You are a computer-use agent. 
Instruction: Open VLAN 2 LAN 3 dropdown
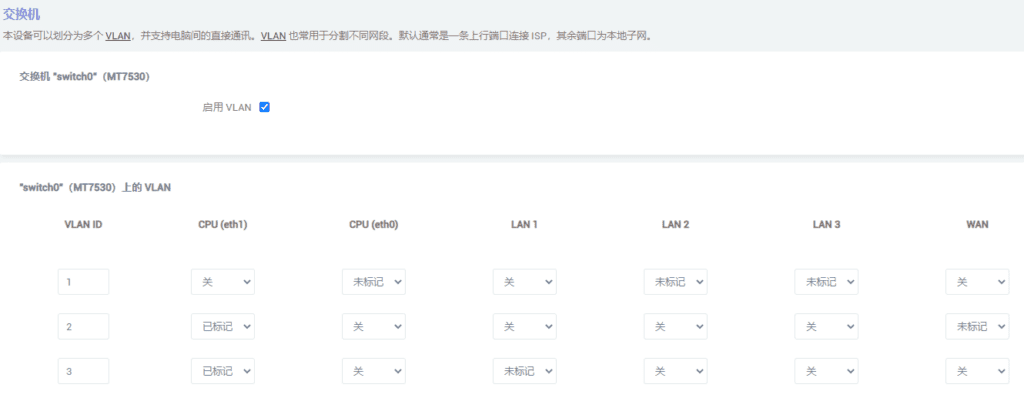click(x=826, y=326)
